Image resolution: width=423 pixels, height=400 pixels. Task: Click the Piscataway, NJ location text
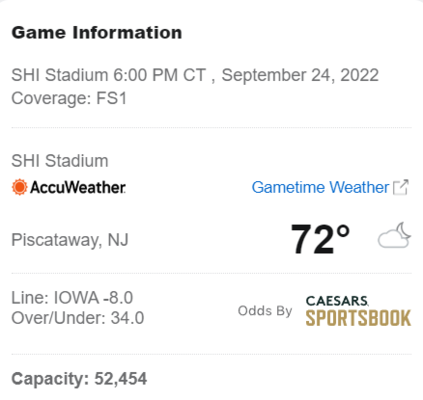tap(70, 240)
